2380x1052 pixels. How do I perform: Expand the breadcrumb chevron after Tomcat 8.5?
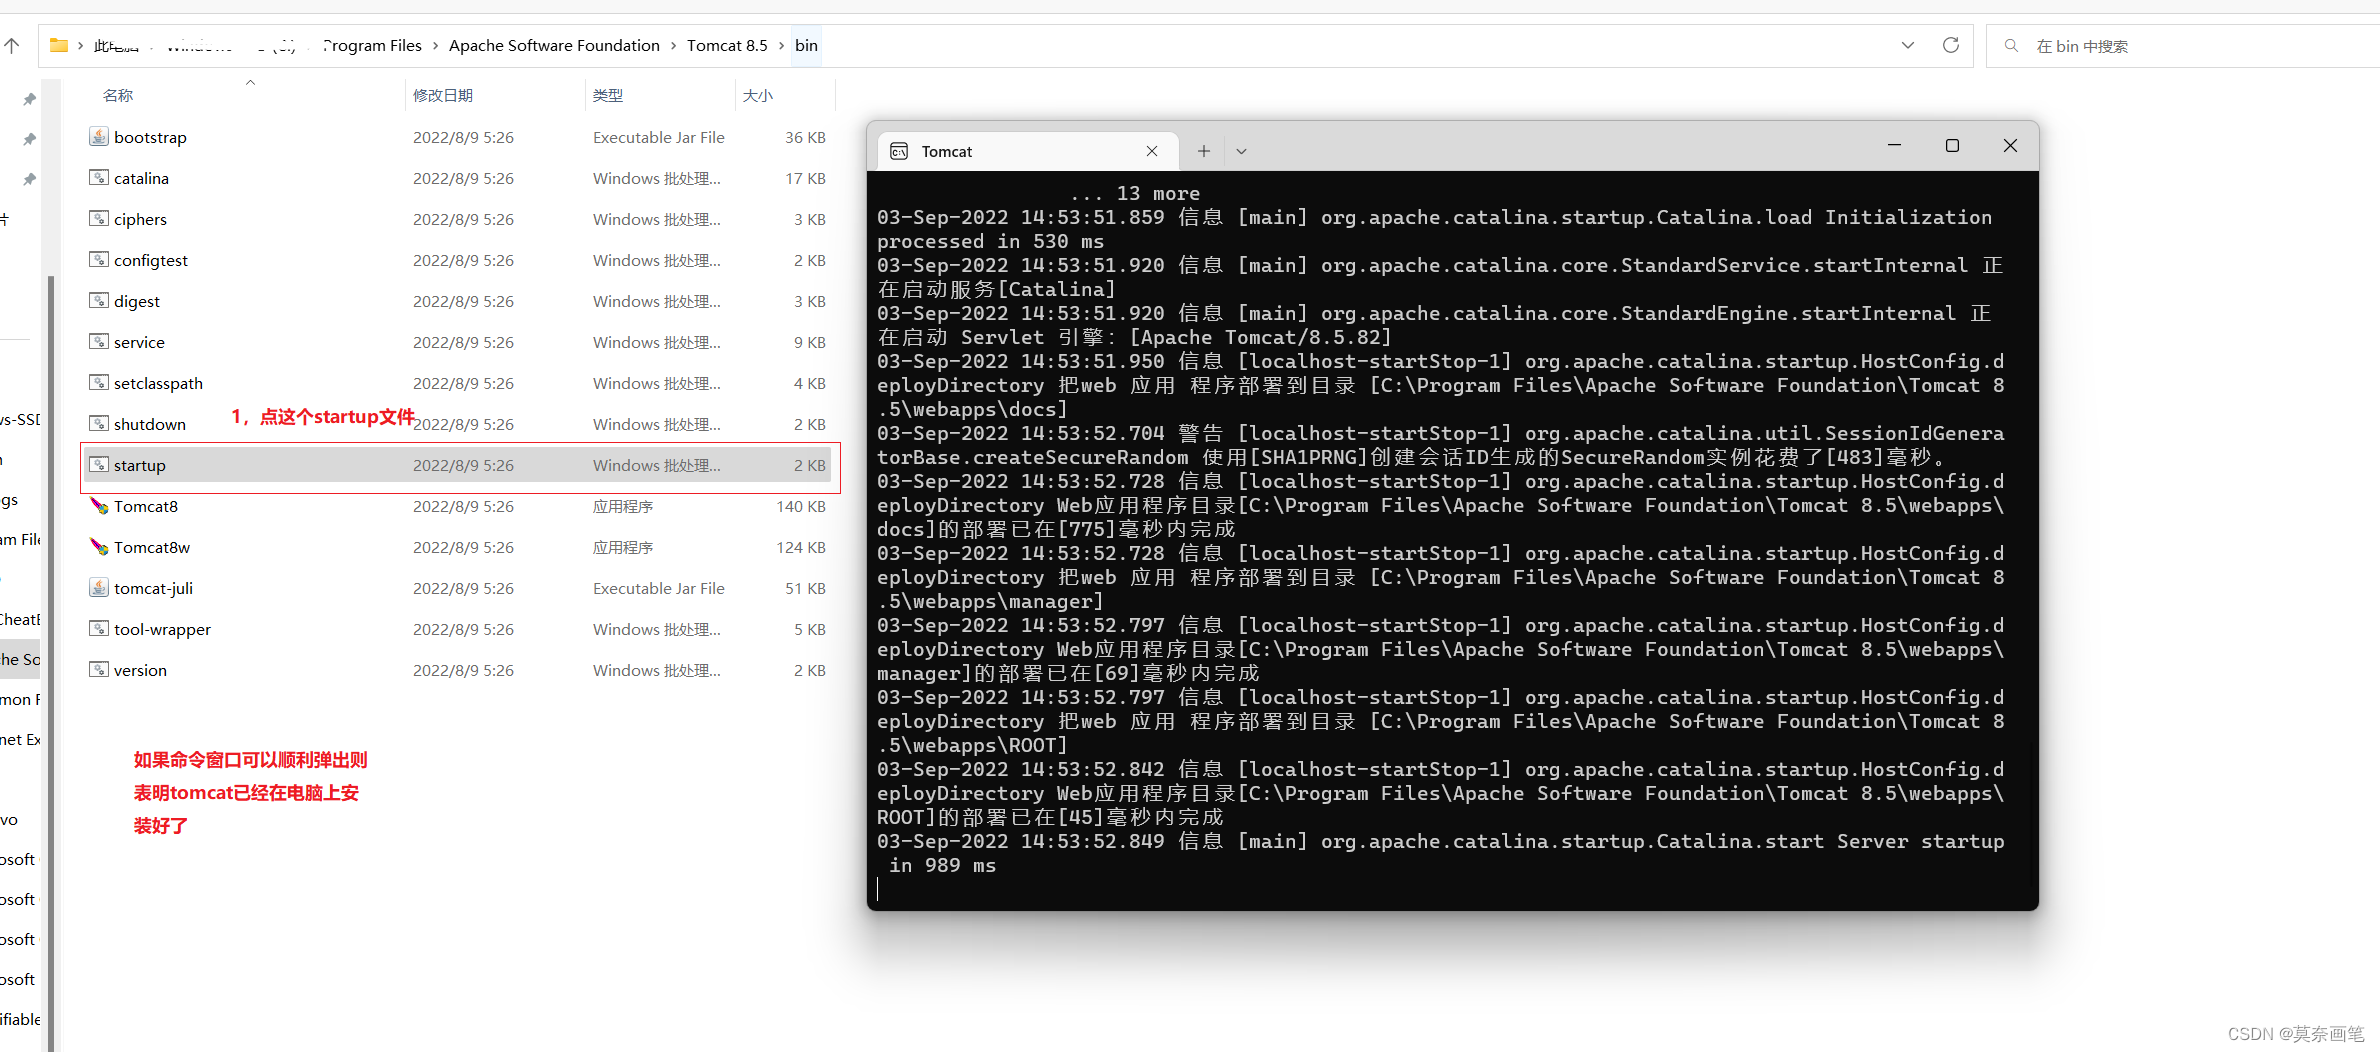(x=781, y=45)
